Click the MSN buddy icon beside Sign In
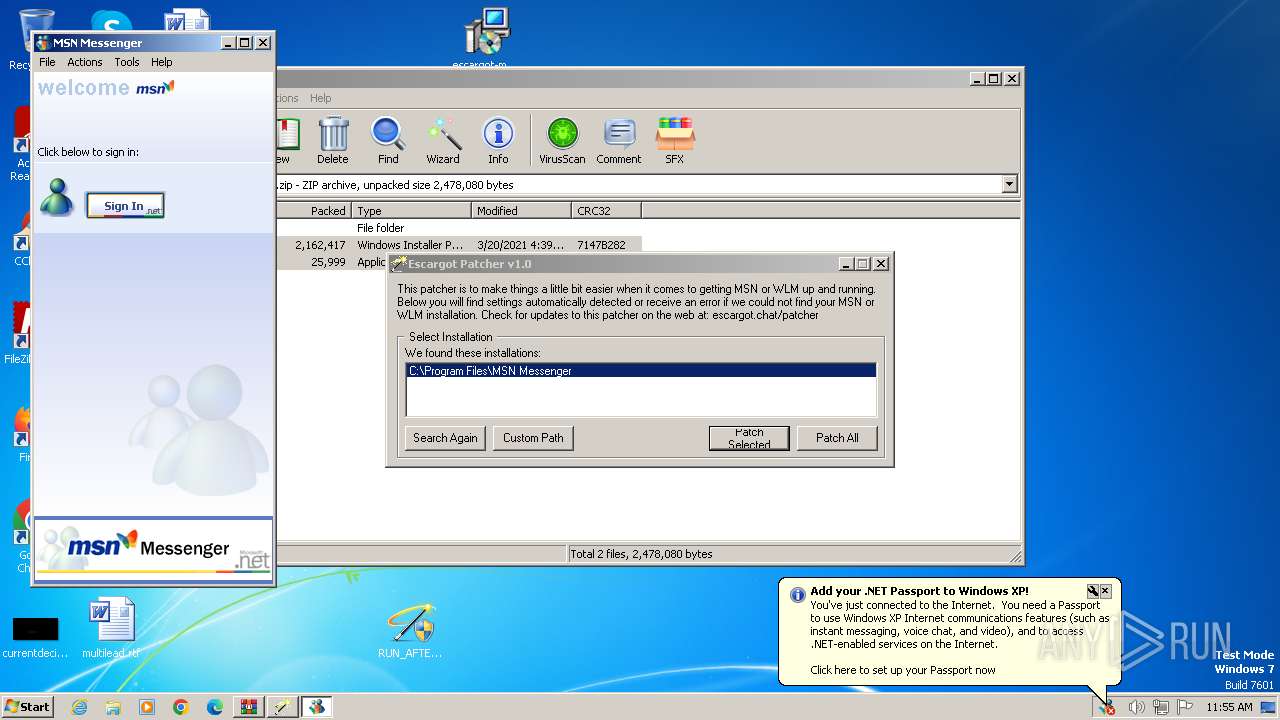 coord(57,197)
